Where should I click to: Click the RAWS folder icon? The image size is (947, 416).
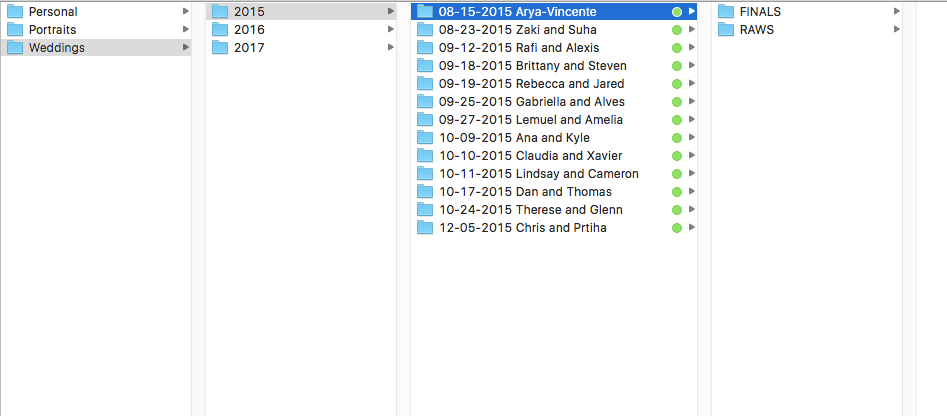click(x=726, y=30)
